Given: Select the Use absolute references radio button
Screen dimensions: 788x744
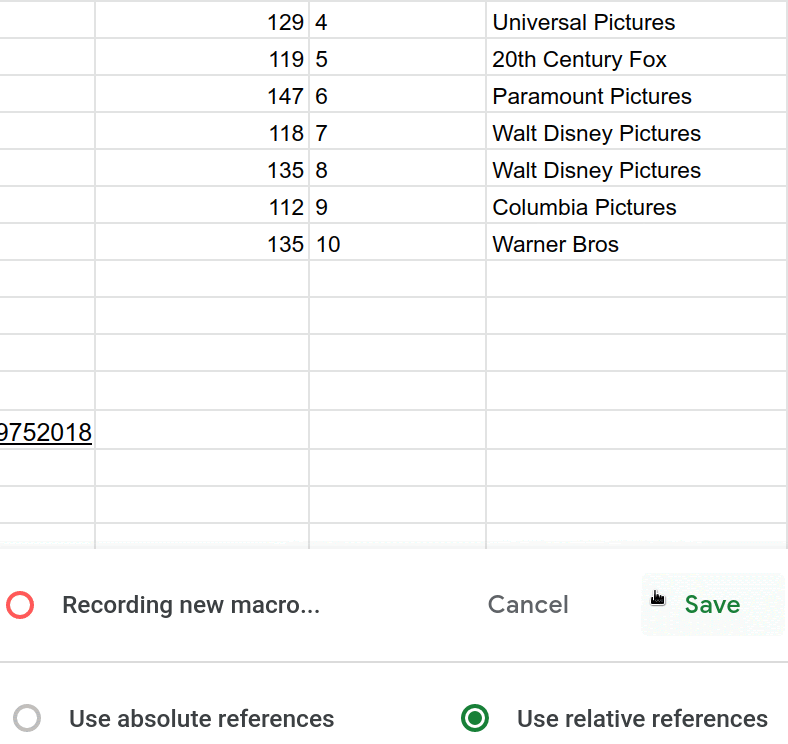Looking at the screenshot, I should click(x=28, y=718).
